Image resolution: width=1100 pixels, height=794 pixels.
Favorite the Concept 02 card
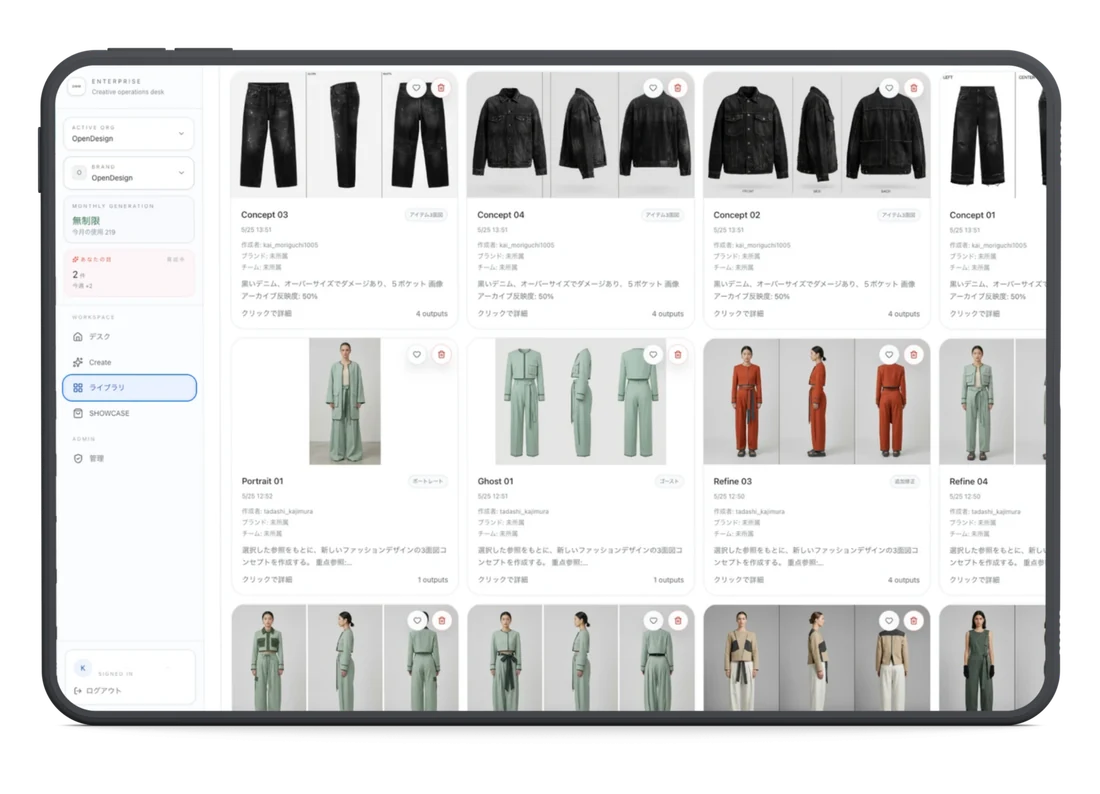coord(889,88)
